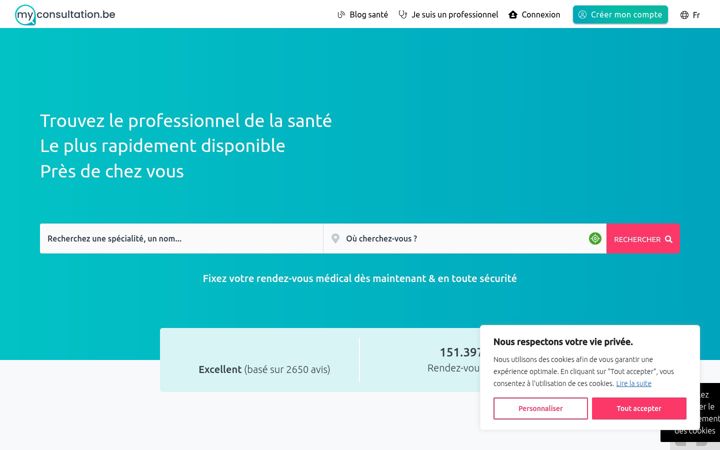Click the Fixez votre rendez-vous médical tagline
Image resolution: width=720 pixels, height=450 pixels.
(x=360, y=278)
